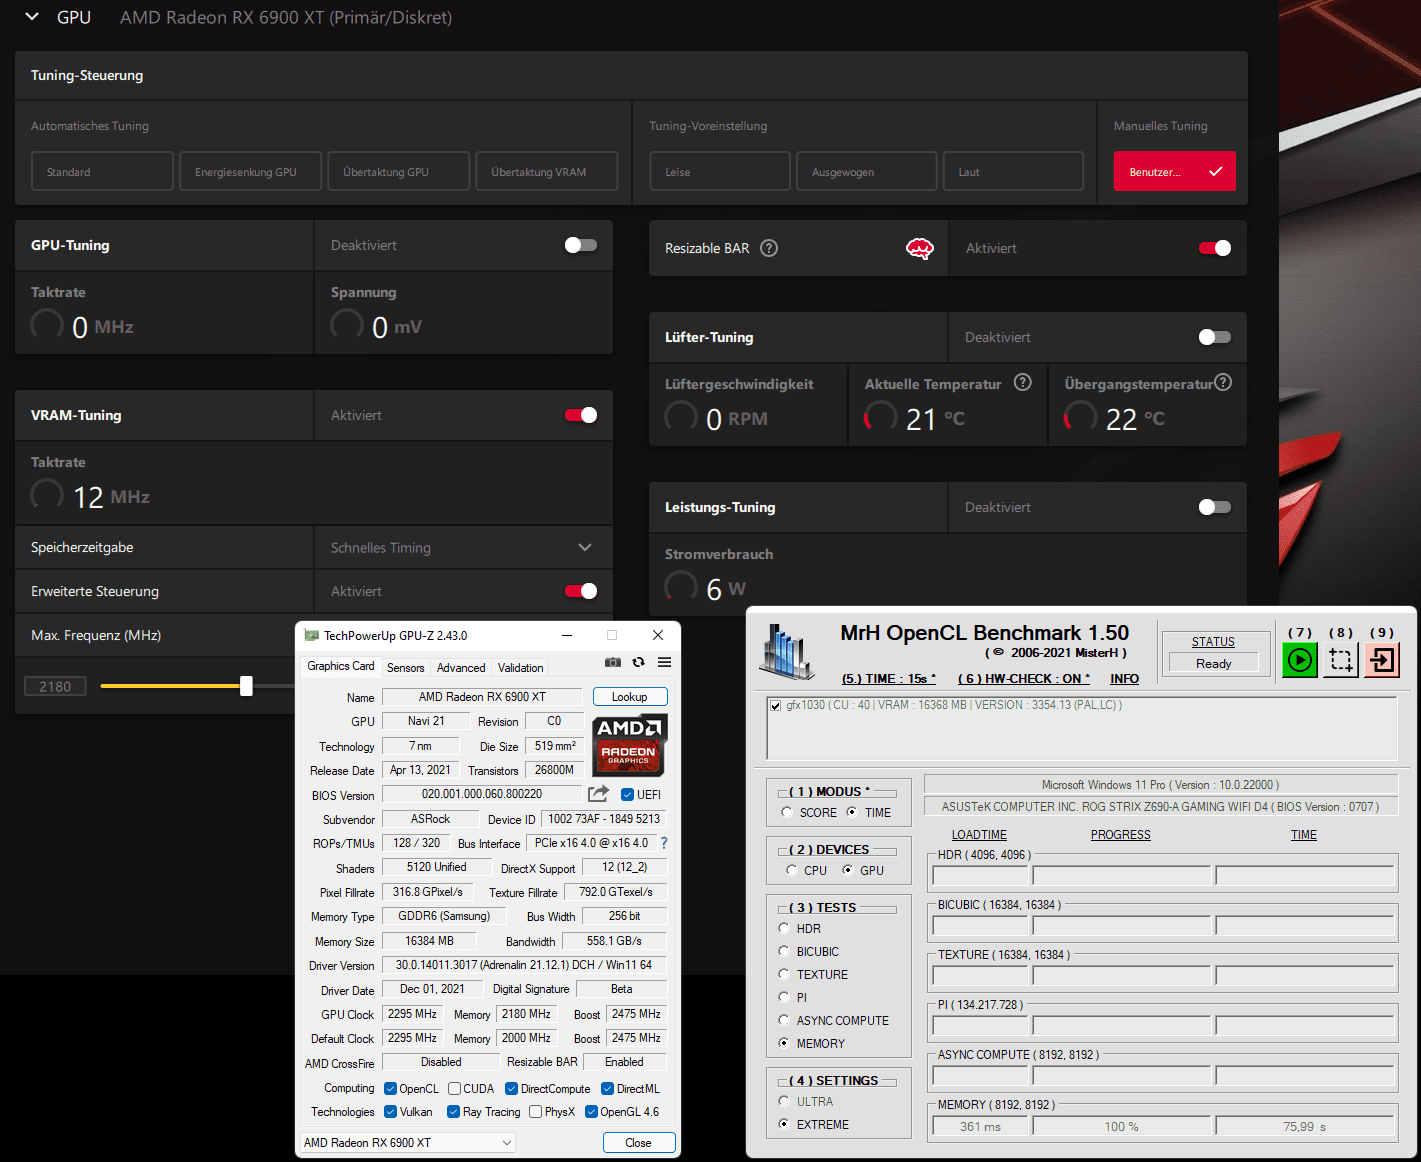Click Resizable BAR help question mark
The width and height of the screenshot is (1421, 1162).
[x=769, y=248]
